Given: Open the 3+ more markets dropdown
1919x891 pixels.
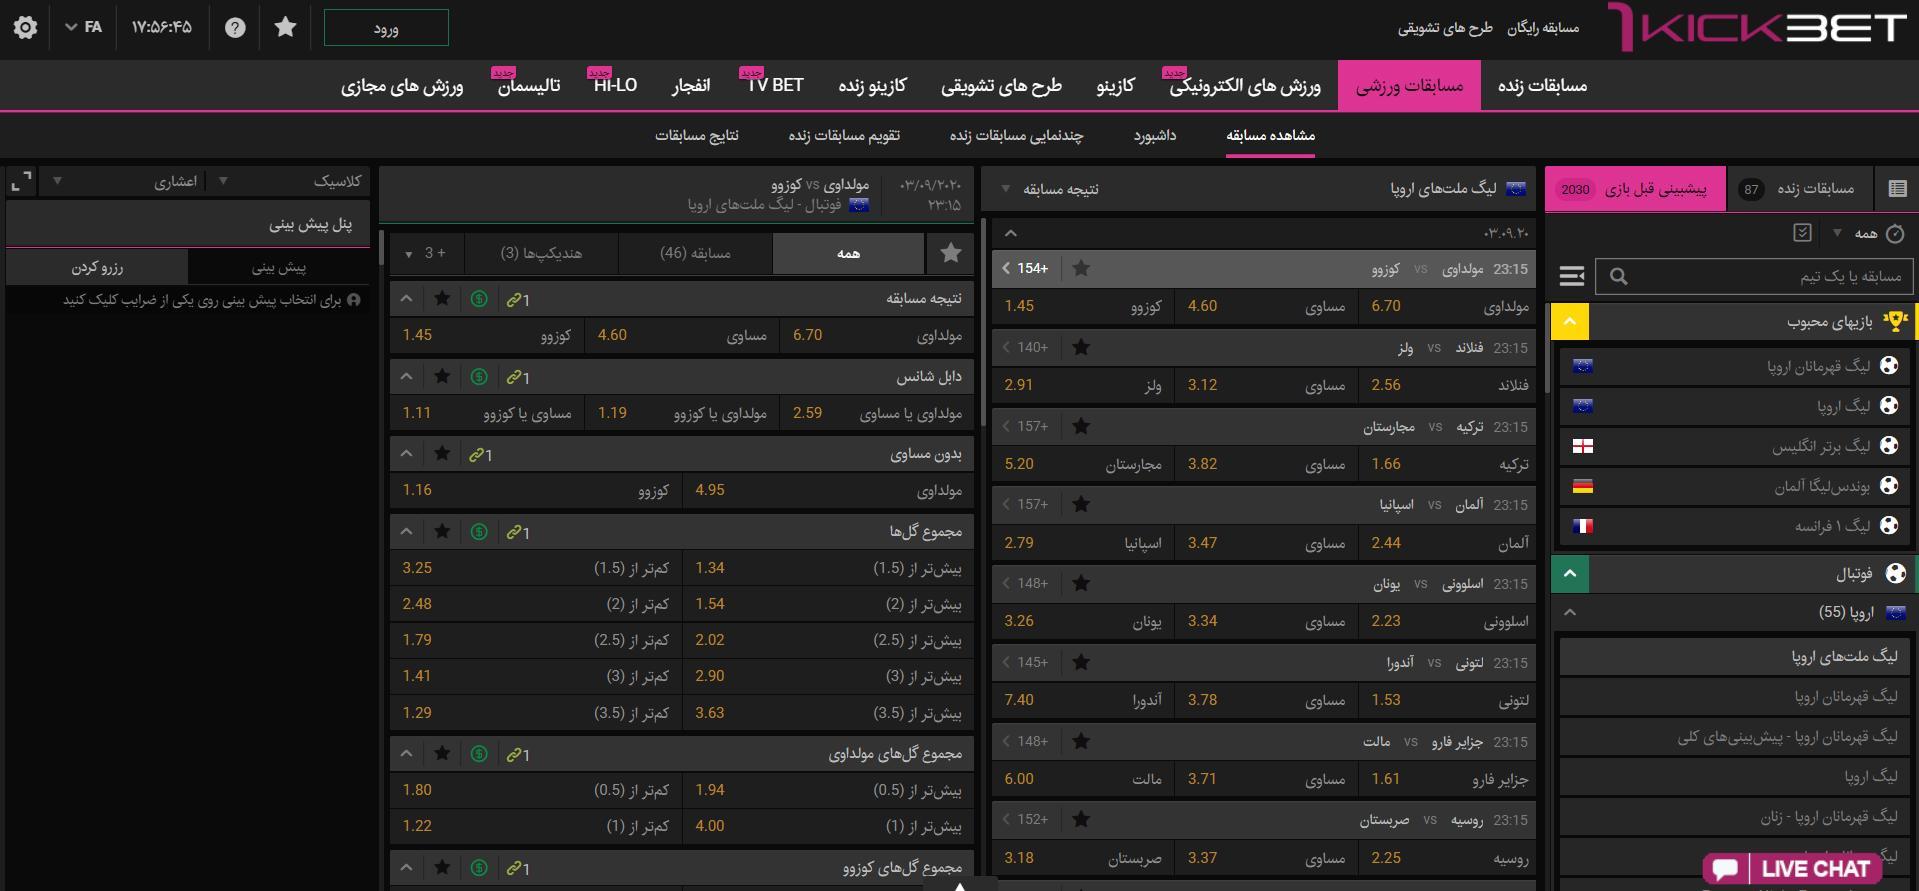Looking at the screenshot, I should 427,253.
